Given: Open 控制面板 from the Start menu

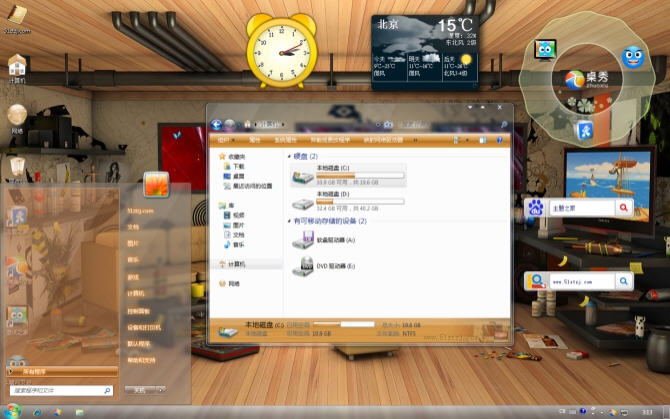Looking at the screenshot, I should pos(138,311).
